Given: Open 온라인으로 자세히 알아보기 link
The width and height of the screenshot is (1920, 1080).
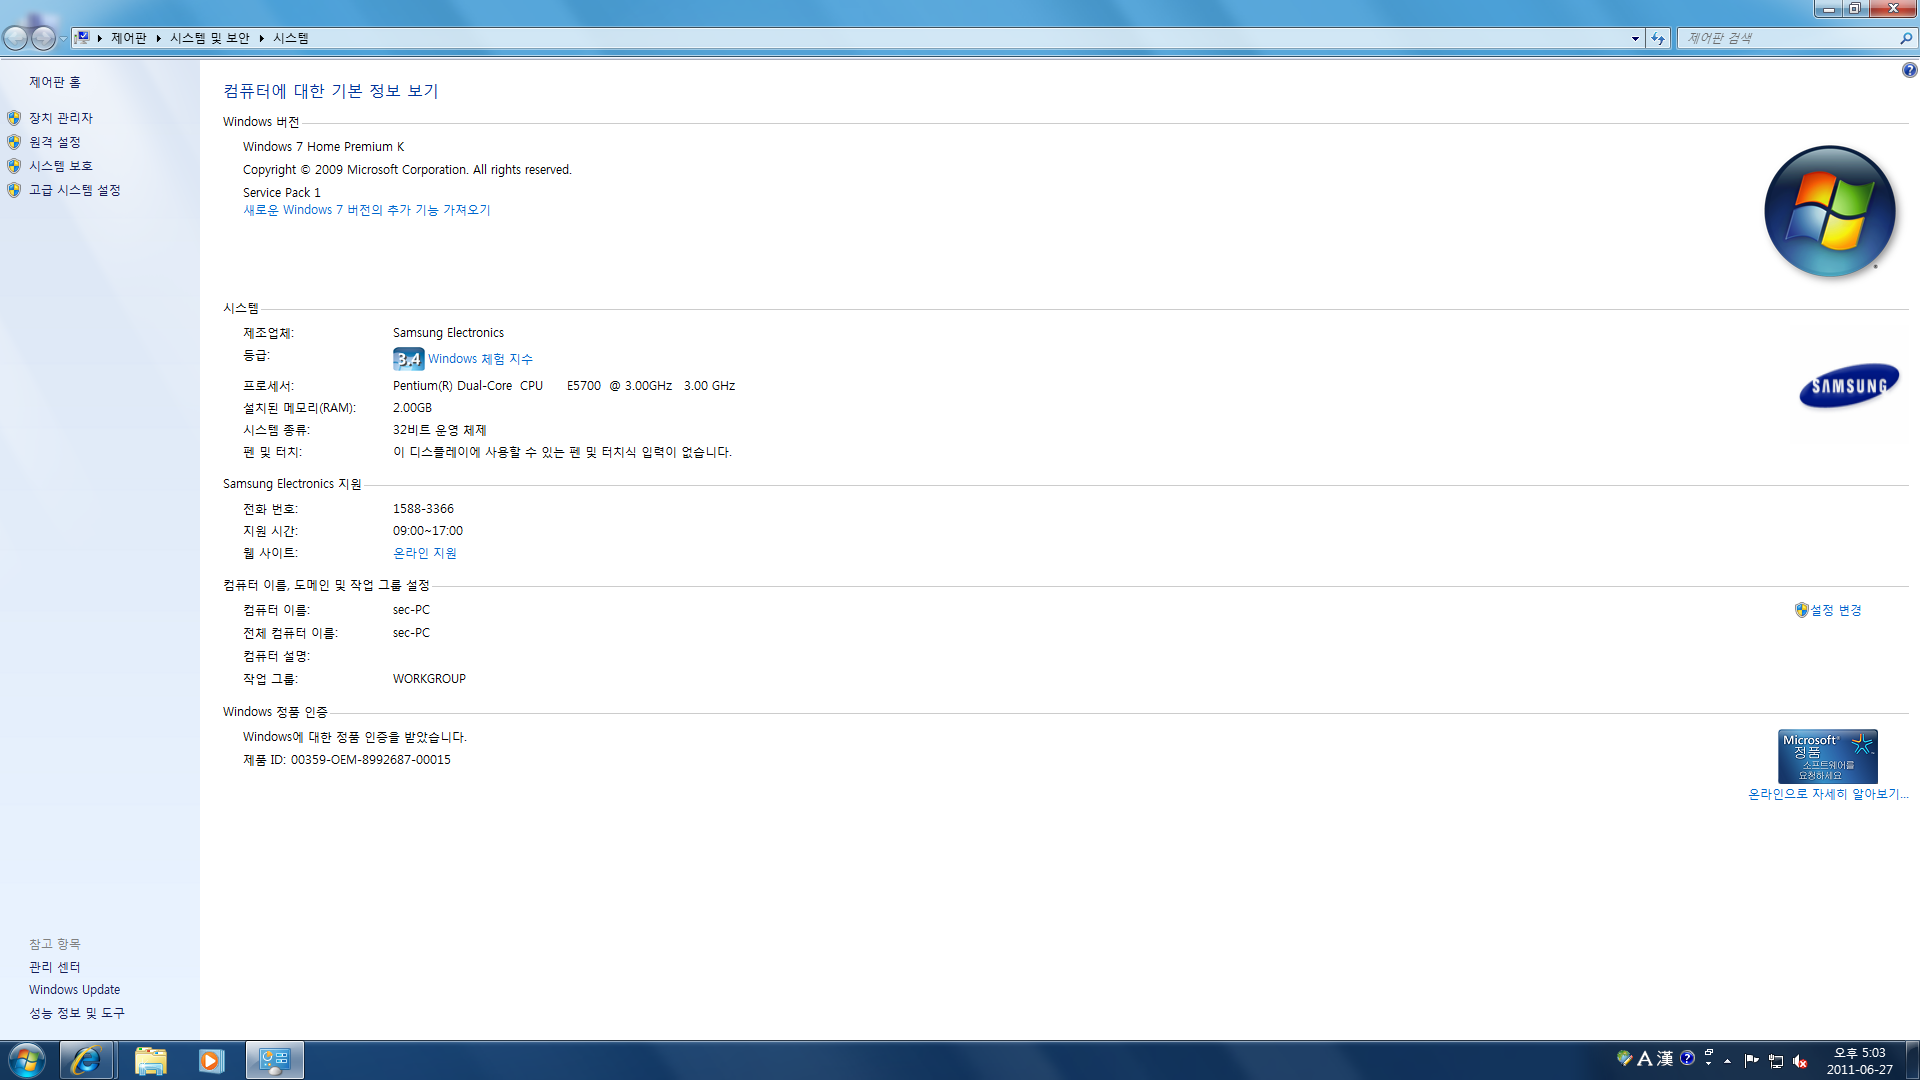Looking at the screenshot, I should 1828,794.
